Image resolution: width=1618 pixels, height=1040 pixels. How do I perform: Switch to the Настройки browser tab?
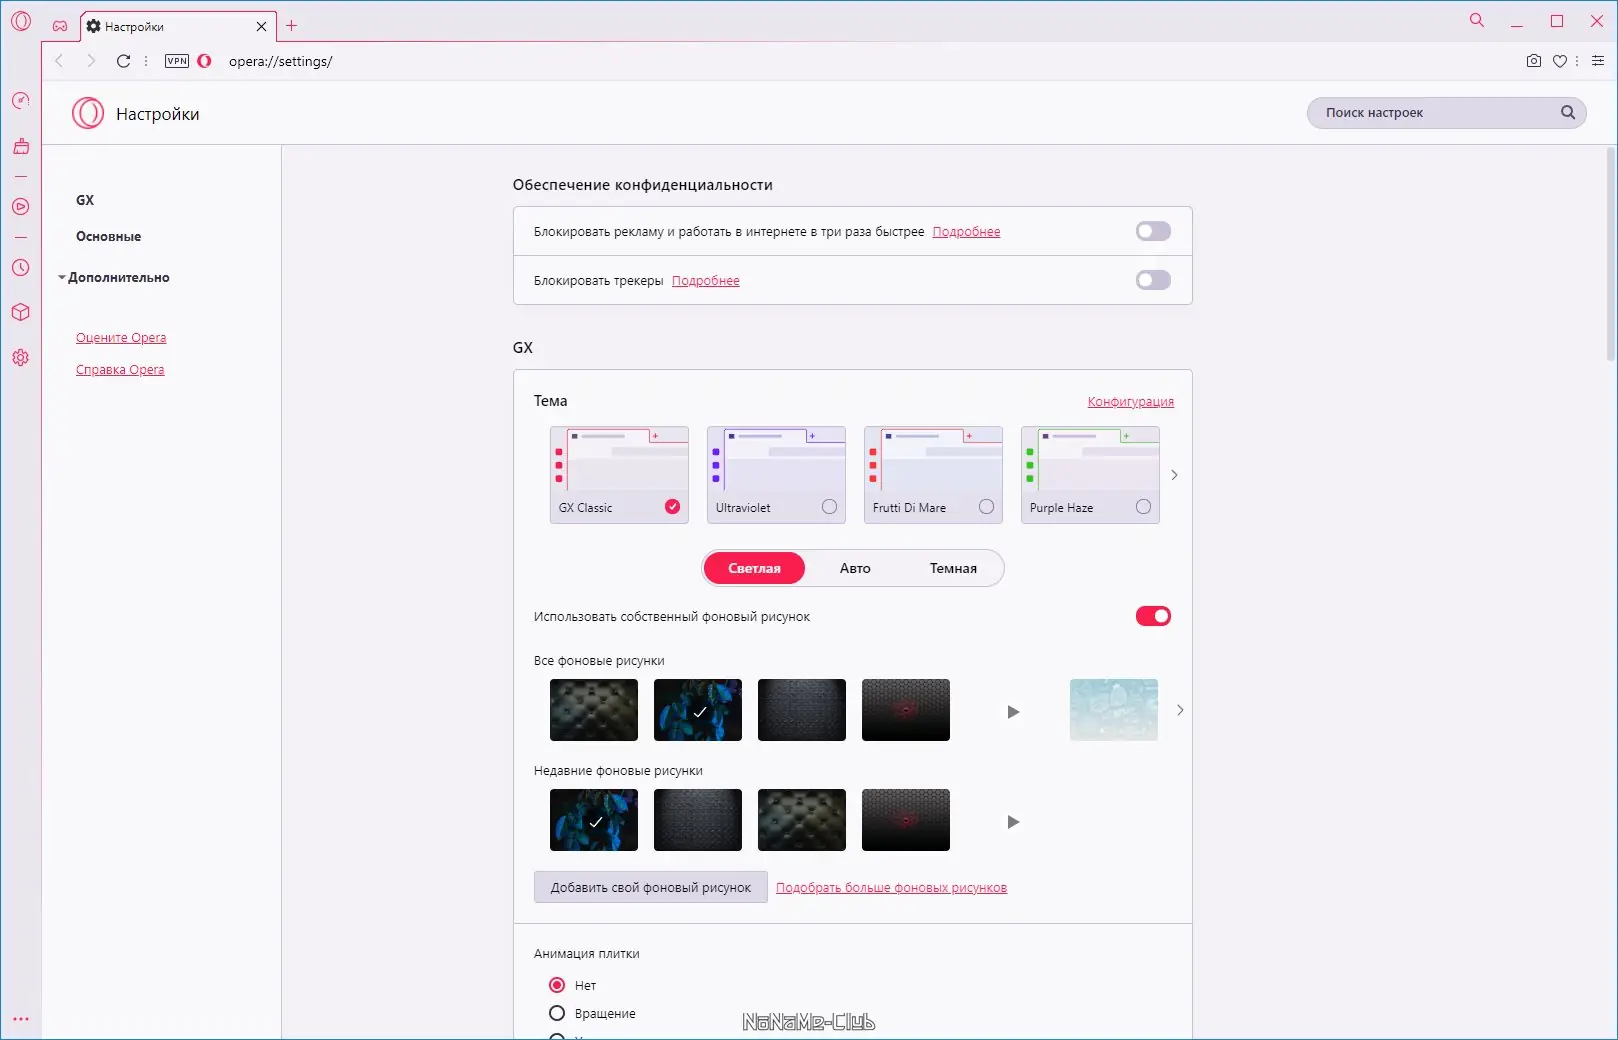pos(178,27)
